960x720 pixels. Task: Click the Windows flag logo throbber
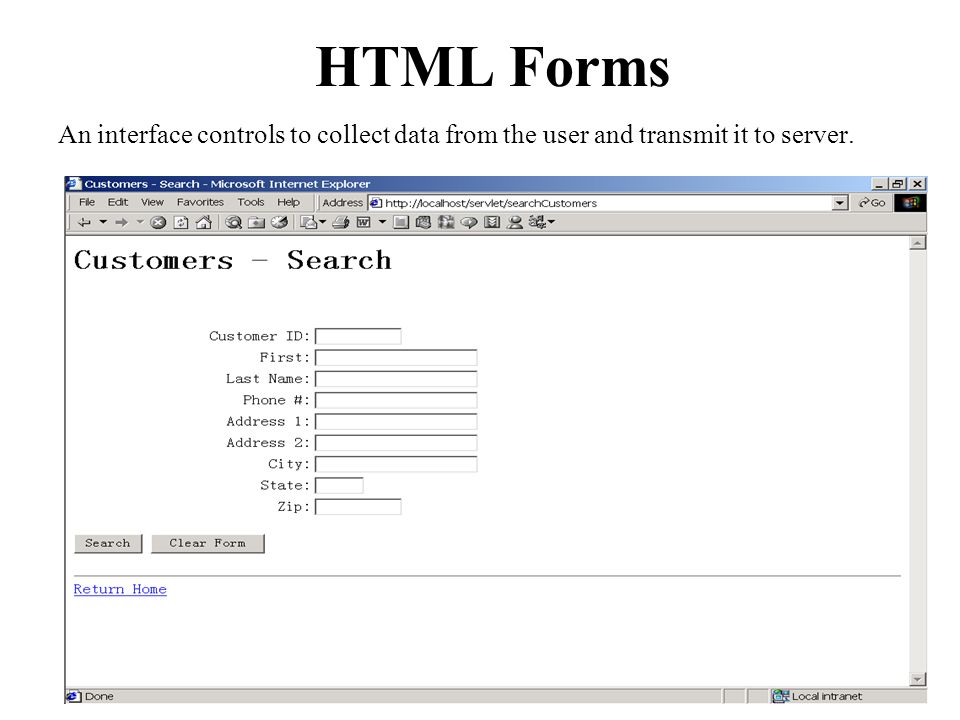coord(910,203)
